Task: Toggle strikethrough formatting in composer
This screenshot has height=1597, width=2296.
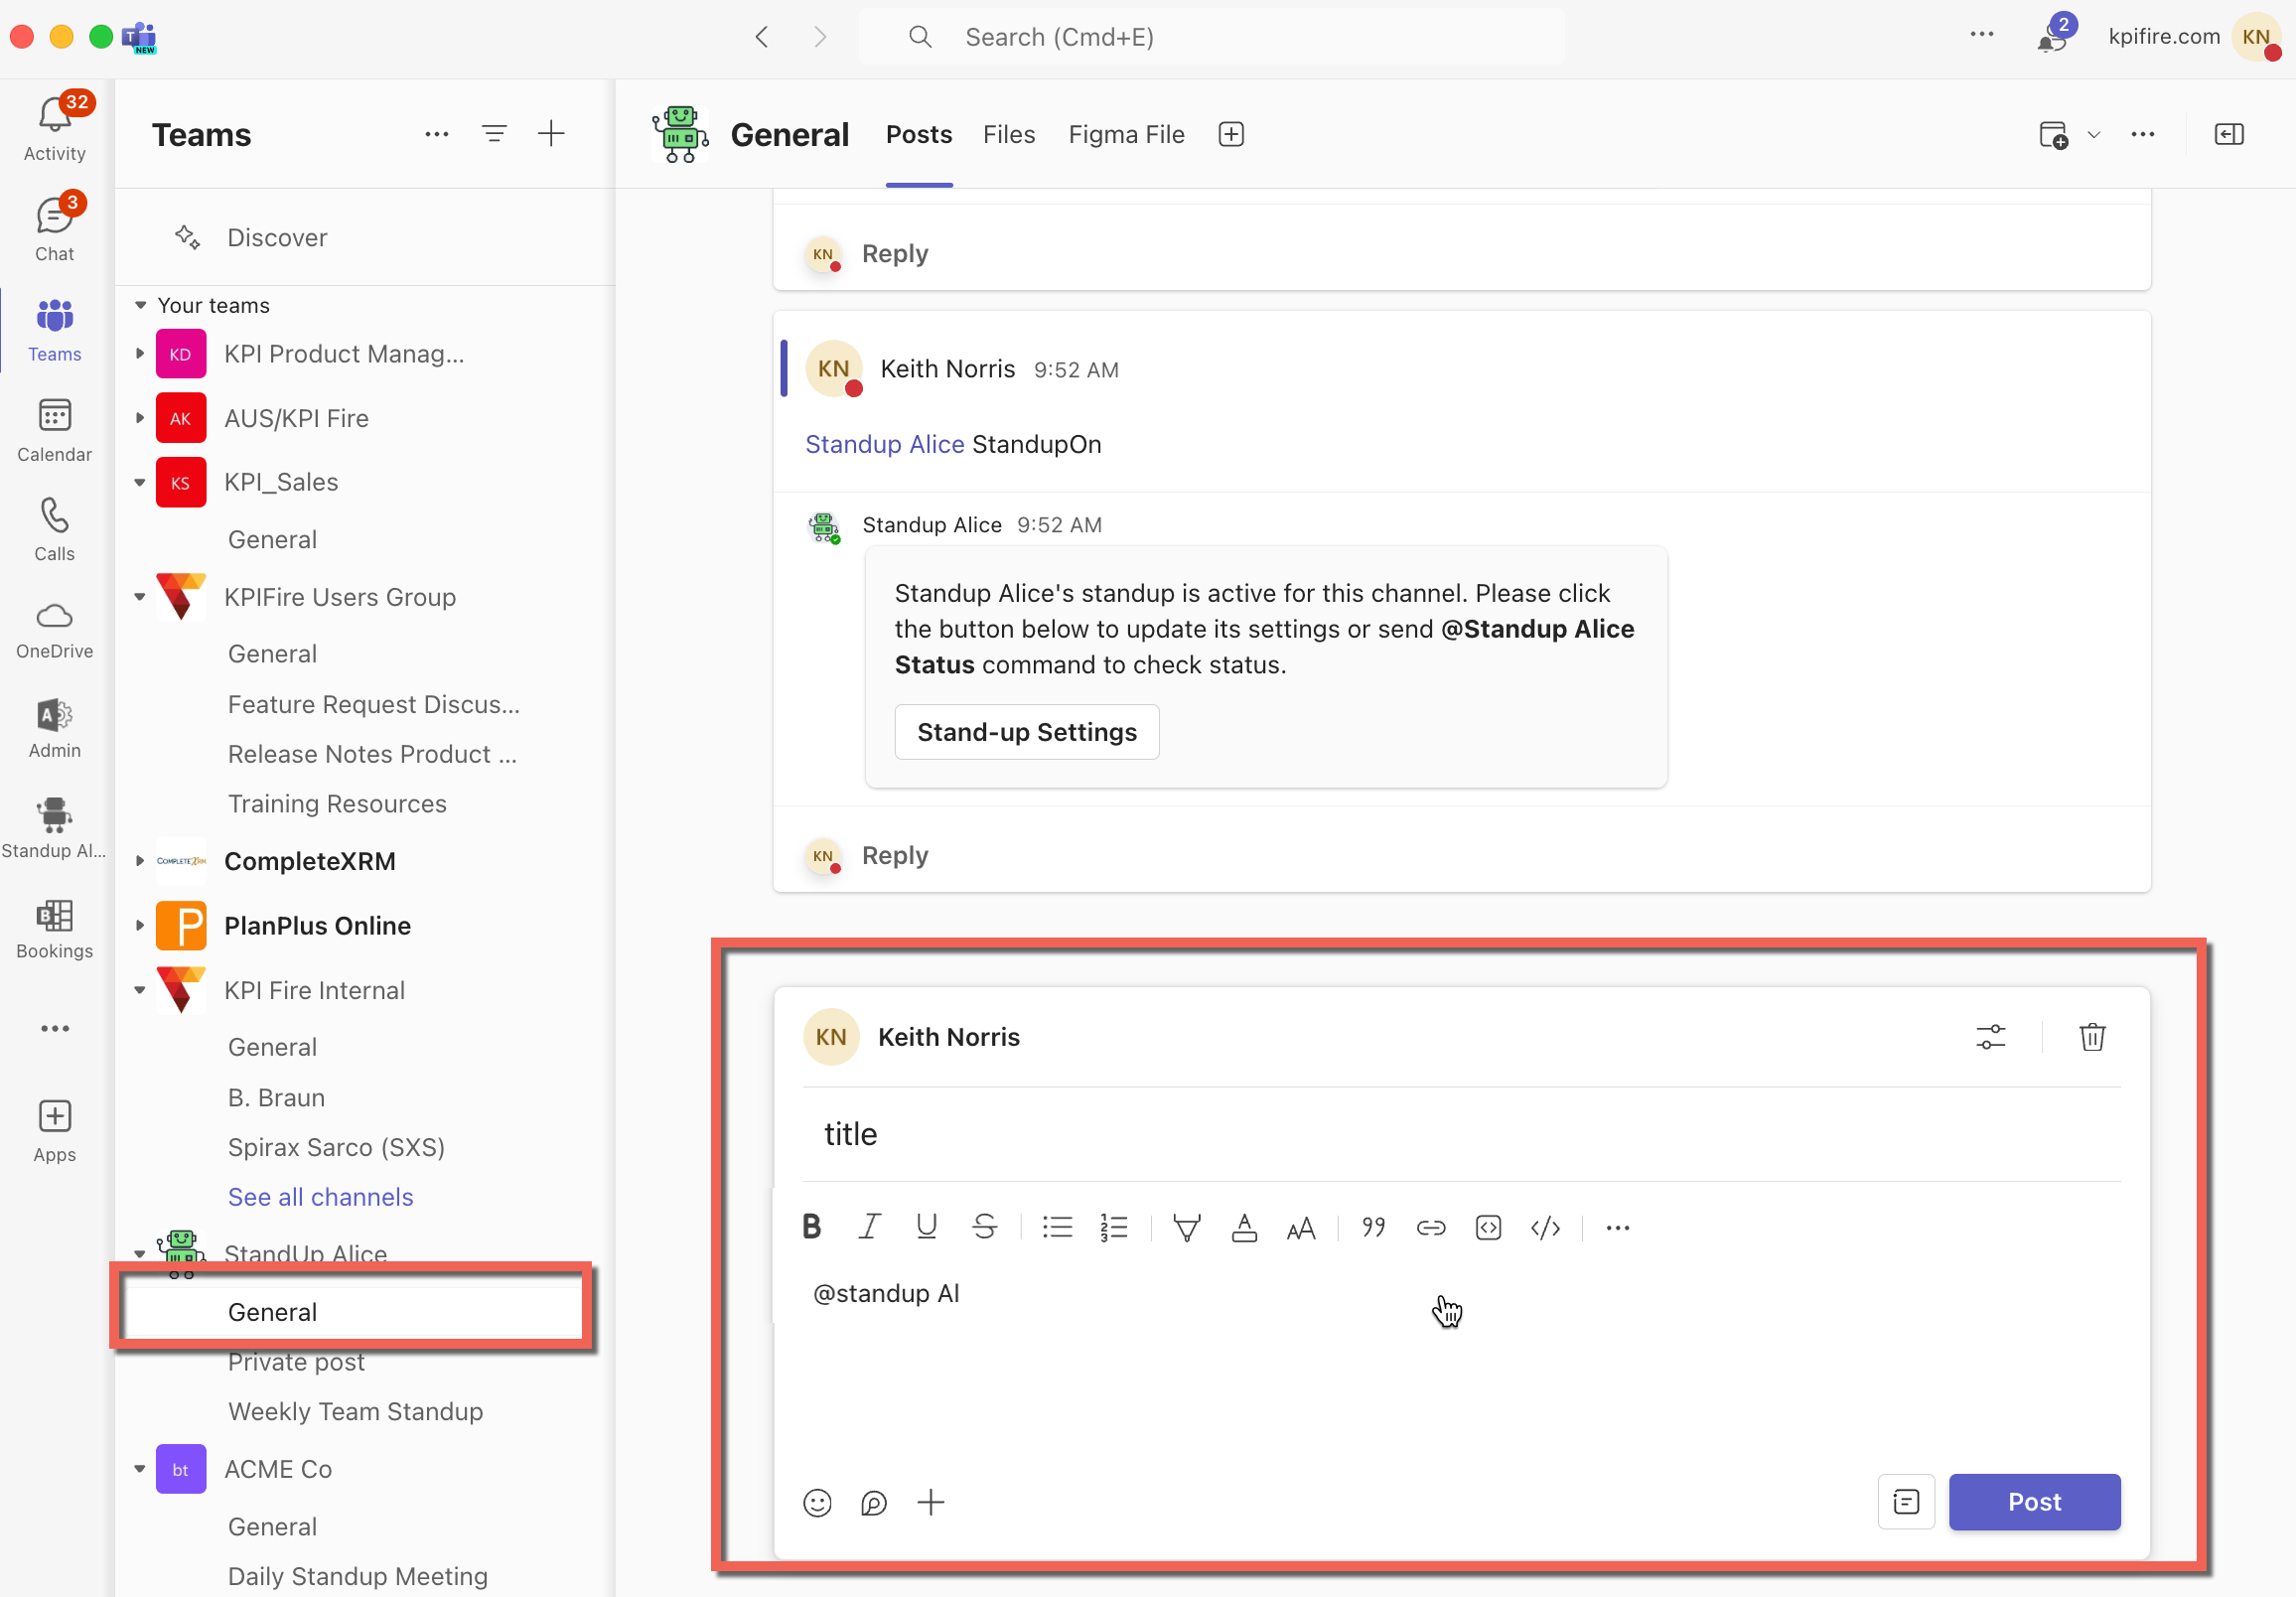Action: pos(984,1227)
